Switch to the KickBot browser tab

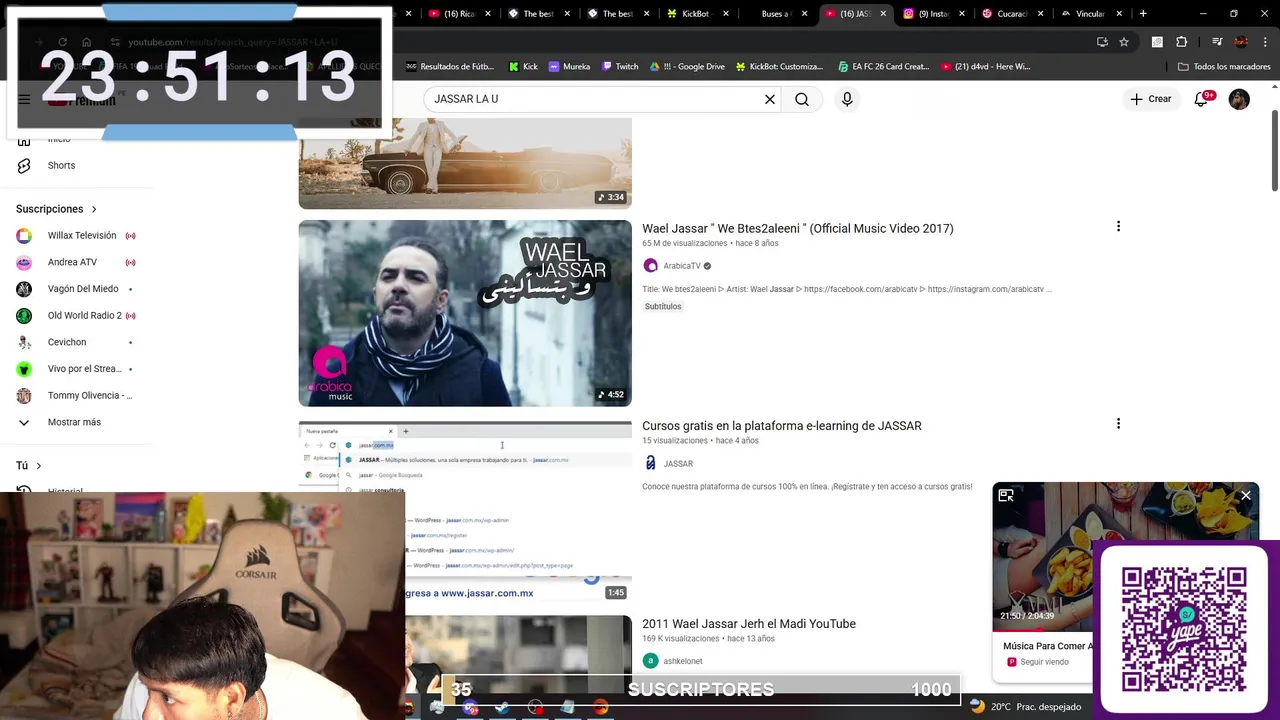(x=699, y=14)
